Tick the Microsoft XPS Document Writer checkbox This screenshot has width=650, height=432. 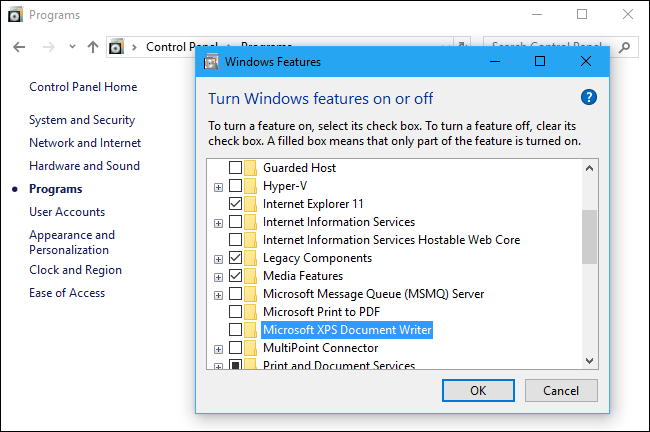click(x=235, y=330)
